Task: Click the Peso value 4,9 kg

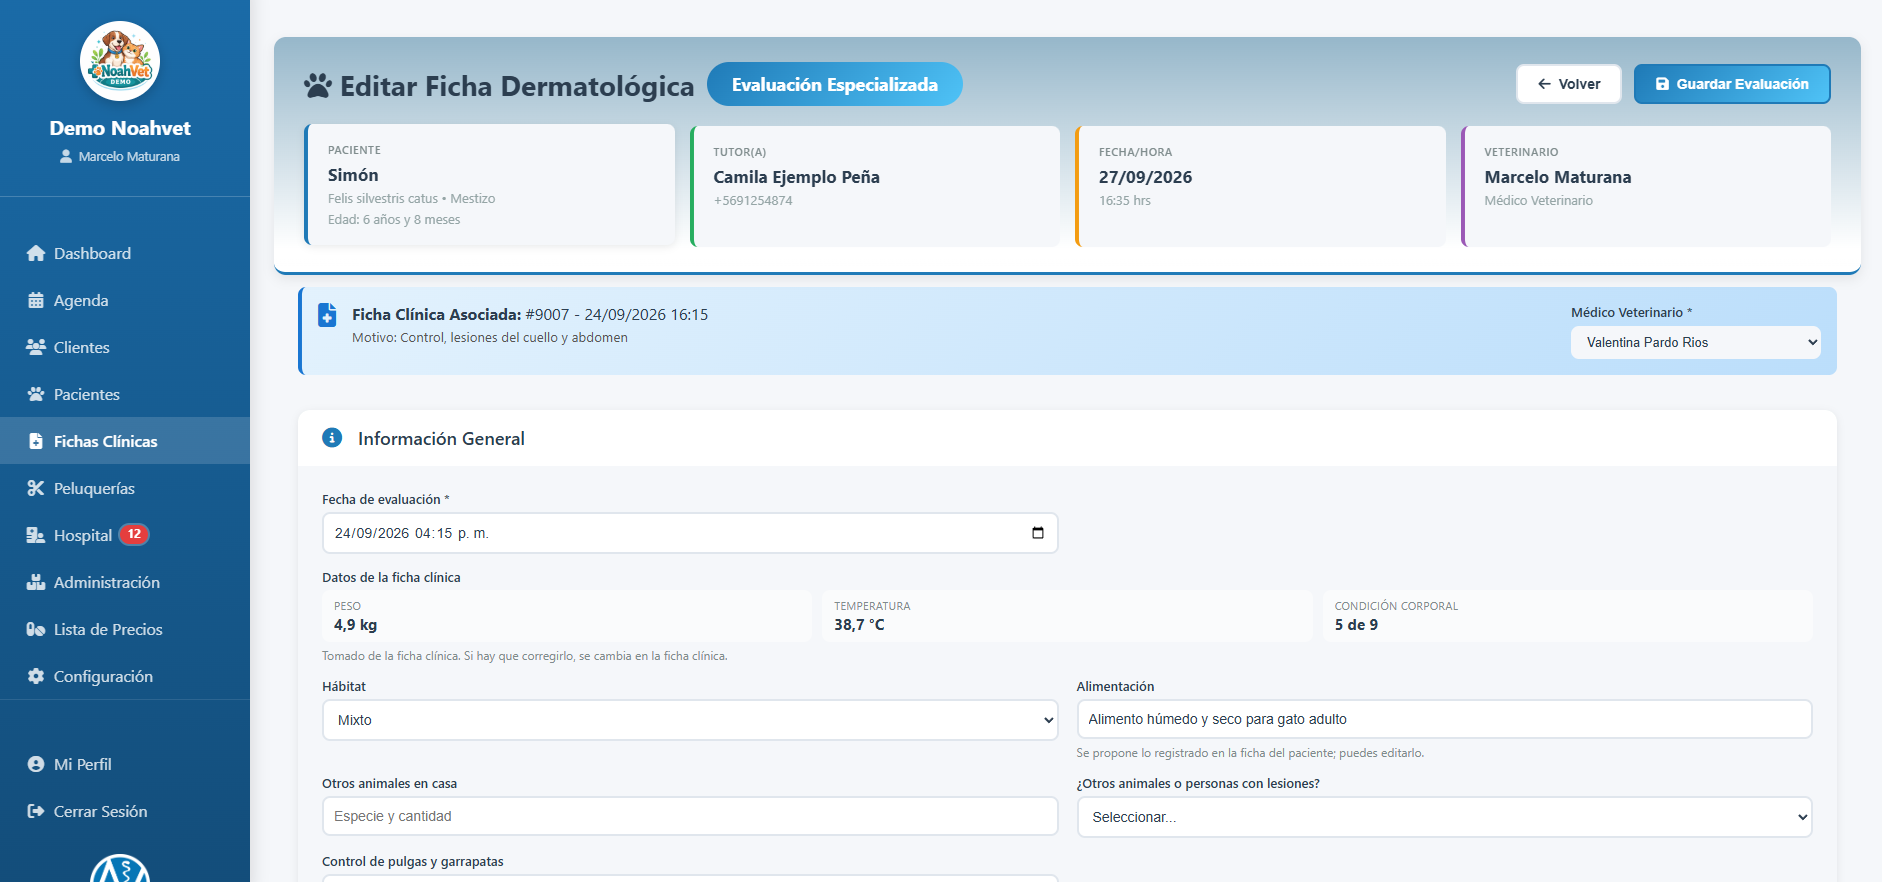Action: click(356, 625)
